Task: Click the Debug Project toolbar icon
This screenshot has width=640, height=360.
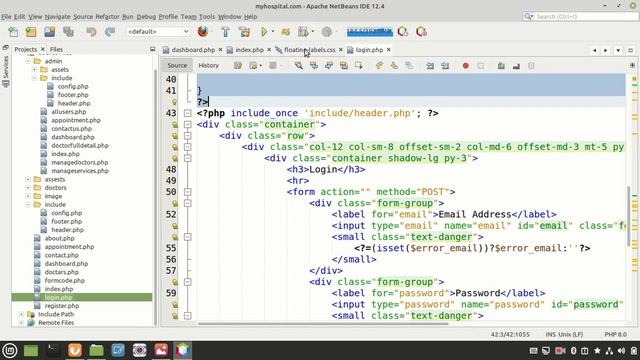Action: pyautogui.click(x=286, y=31)
